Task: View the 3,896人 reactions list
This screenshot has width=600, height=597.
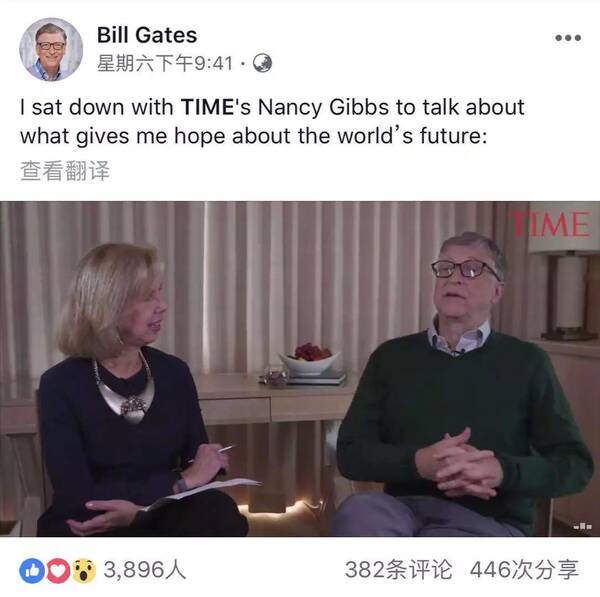Action: pos(145,570)
